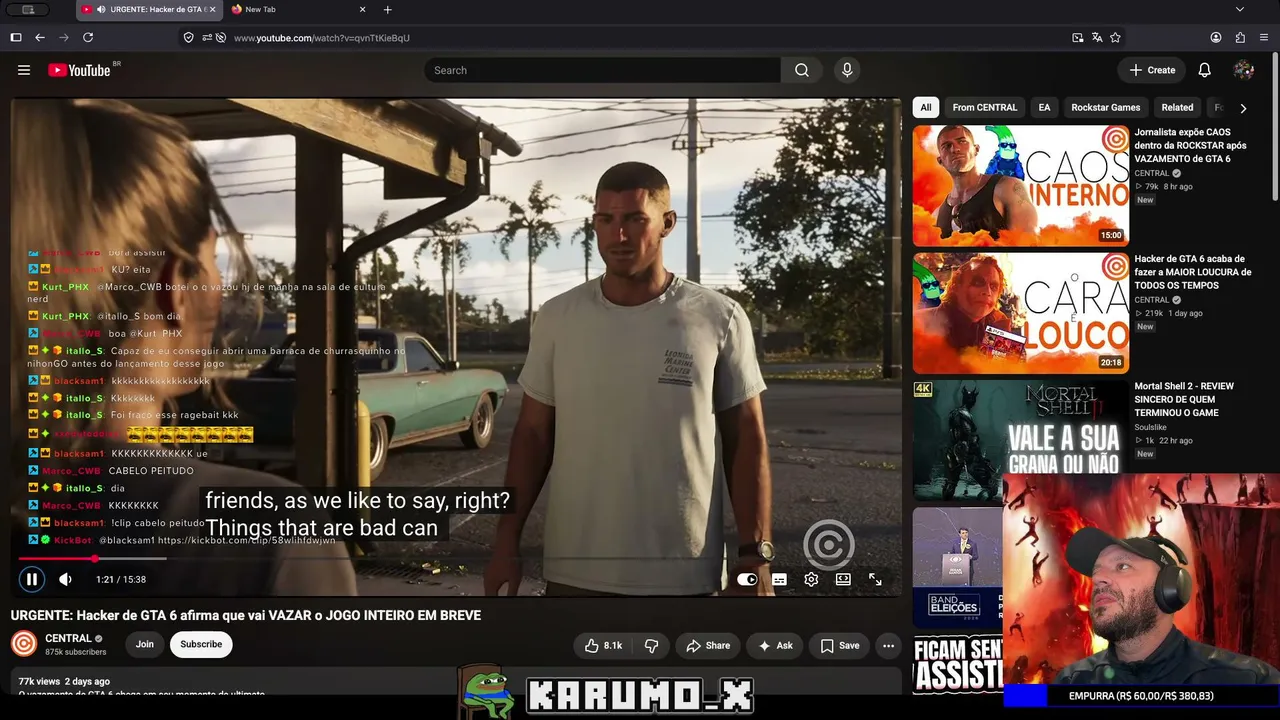Viewport: 1280px width, 720px height.
Task: Open the Create menu
Action: click(x=1152, y=70)
